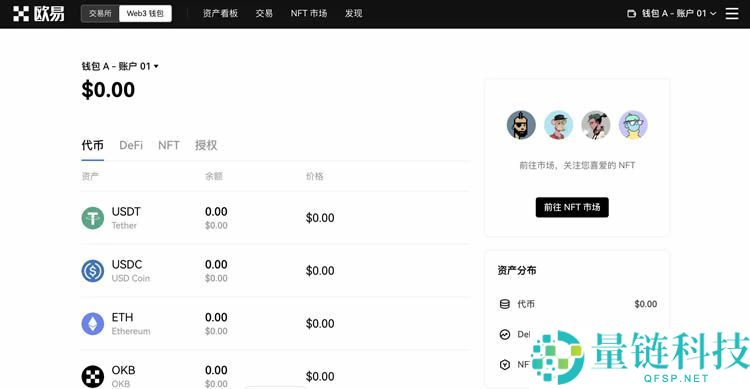Click the OKB token icon
The image size is (750, 389).
pyautogui.click(x=93, y=376)
